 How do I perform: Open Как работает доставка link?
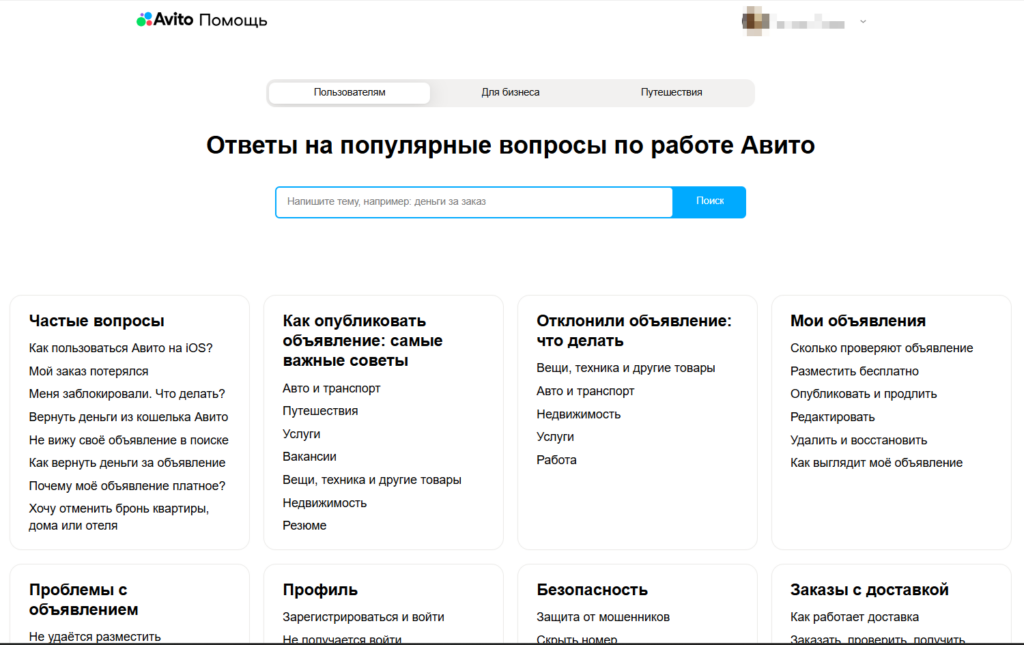tap(854, 617)
